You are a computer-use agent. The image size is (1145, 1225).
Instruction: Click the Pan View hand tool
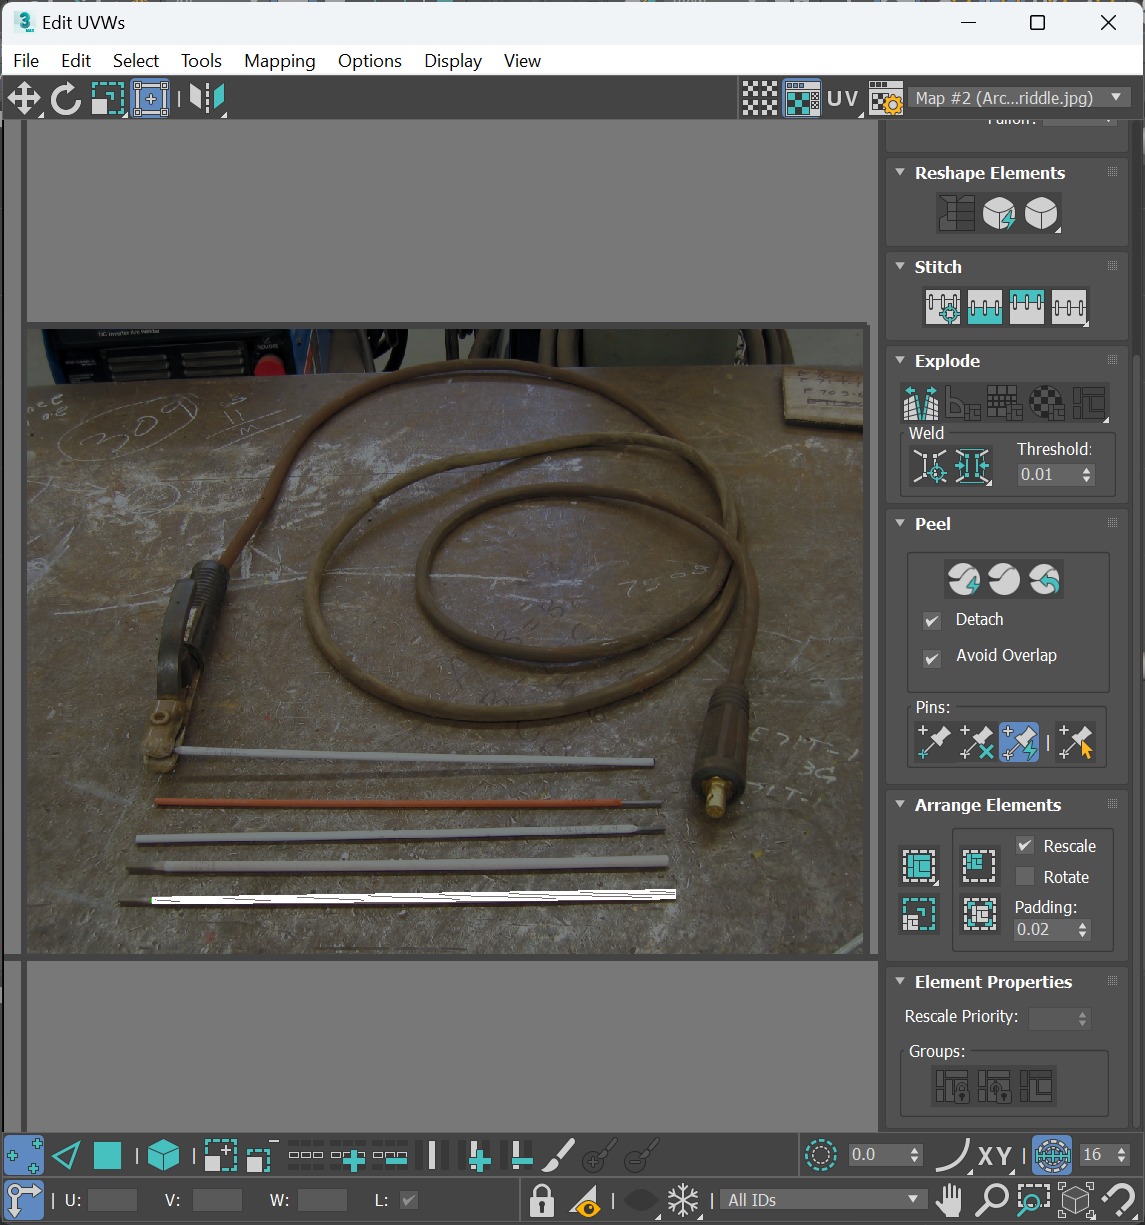point(949,1199)
